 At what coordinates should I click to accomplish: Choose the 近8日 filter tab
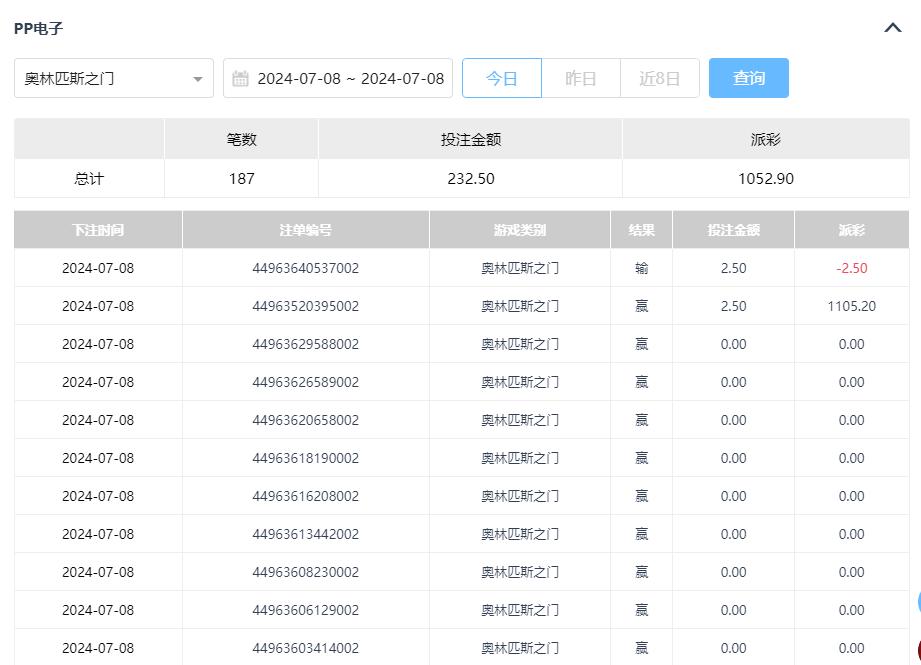pos(659,78)
